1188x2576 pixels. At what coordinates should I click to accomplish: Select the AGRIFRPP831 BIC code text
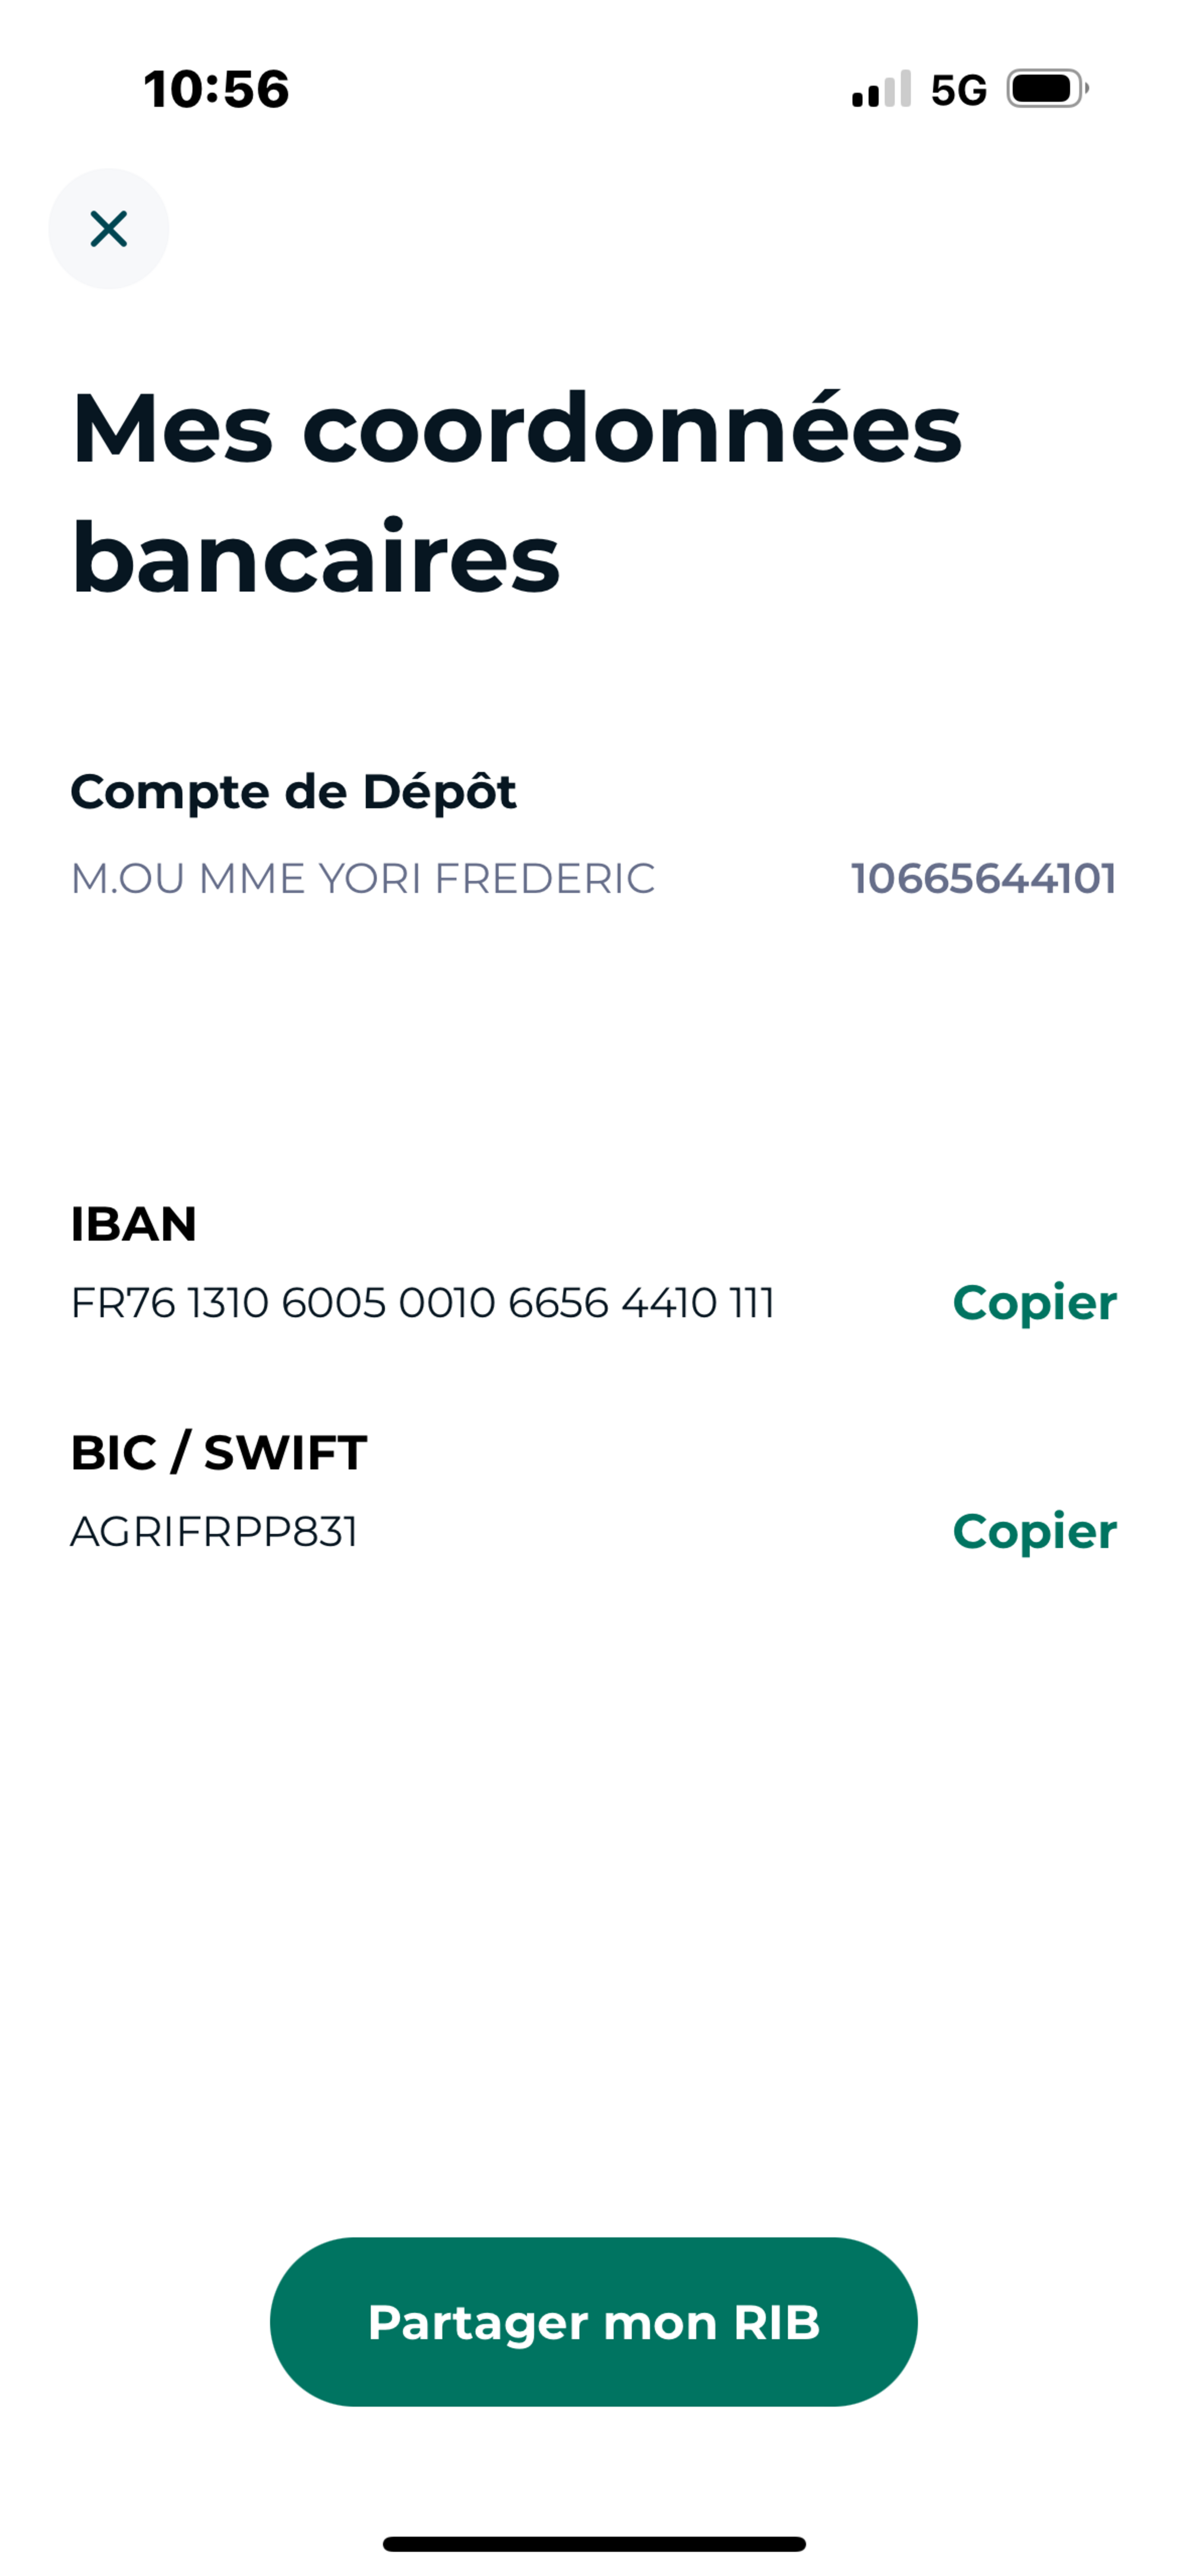coord(214,1532)
